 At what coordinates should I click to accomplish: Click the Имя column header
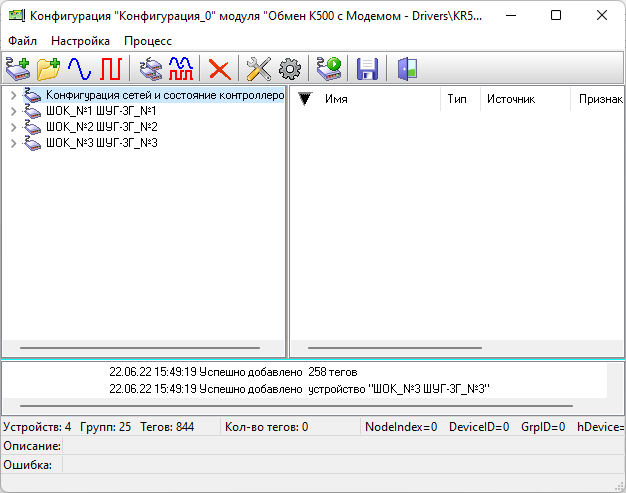pos(336,99)
